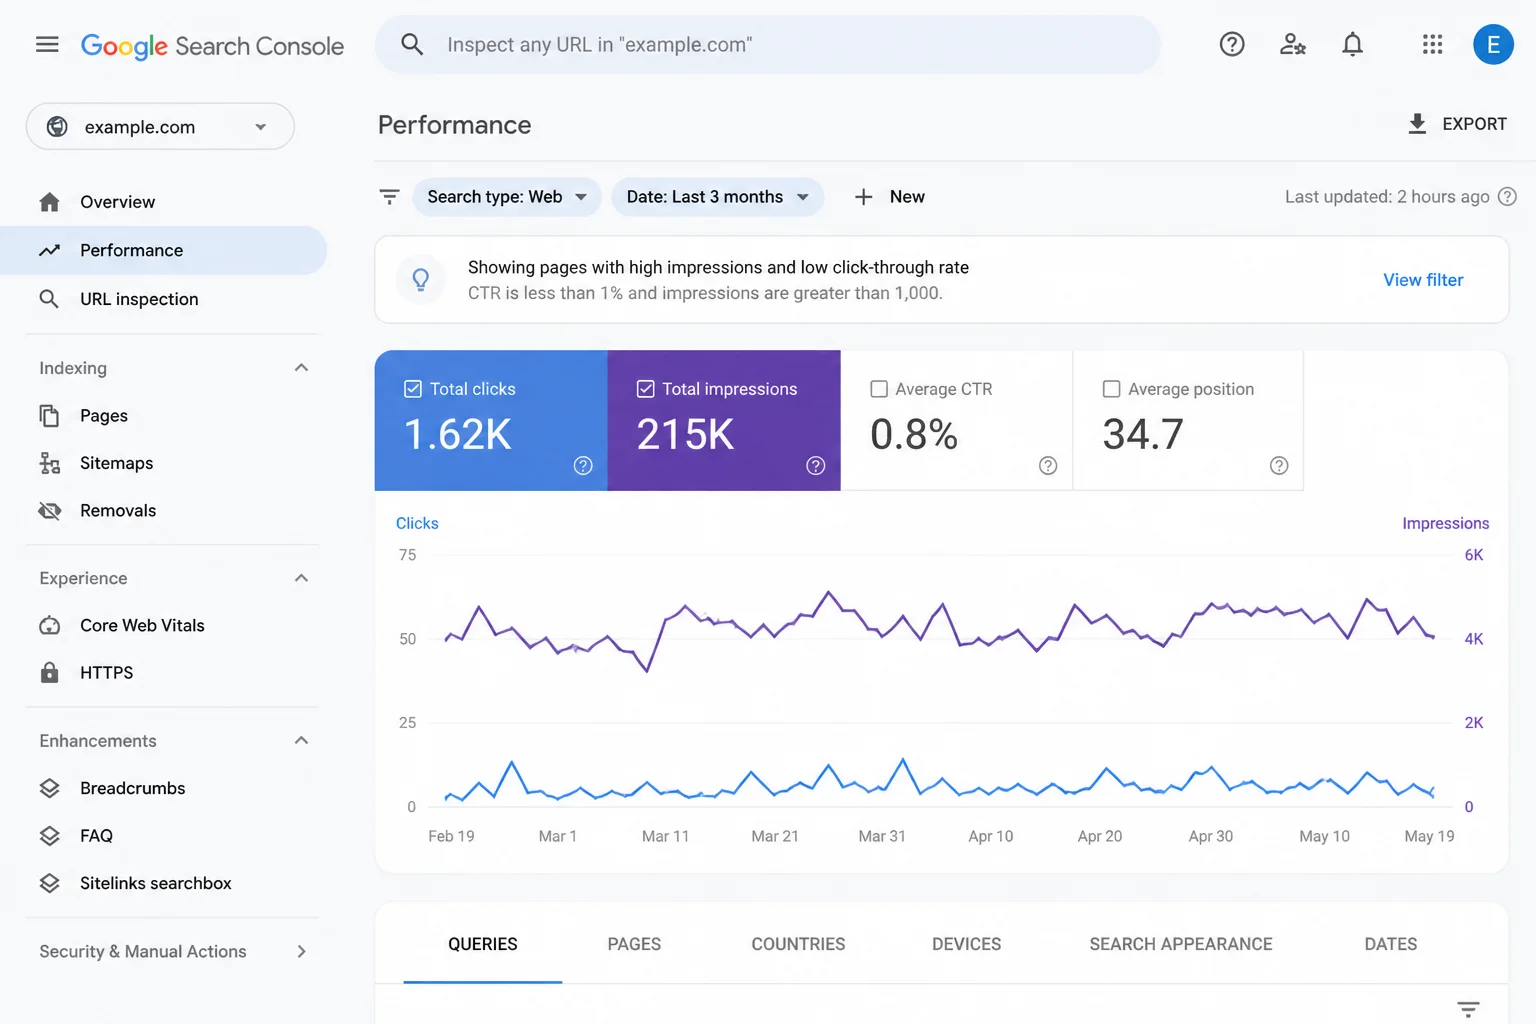
Task: Open the notifications bell
Action: coord(1352,44)
